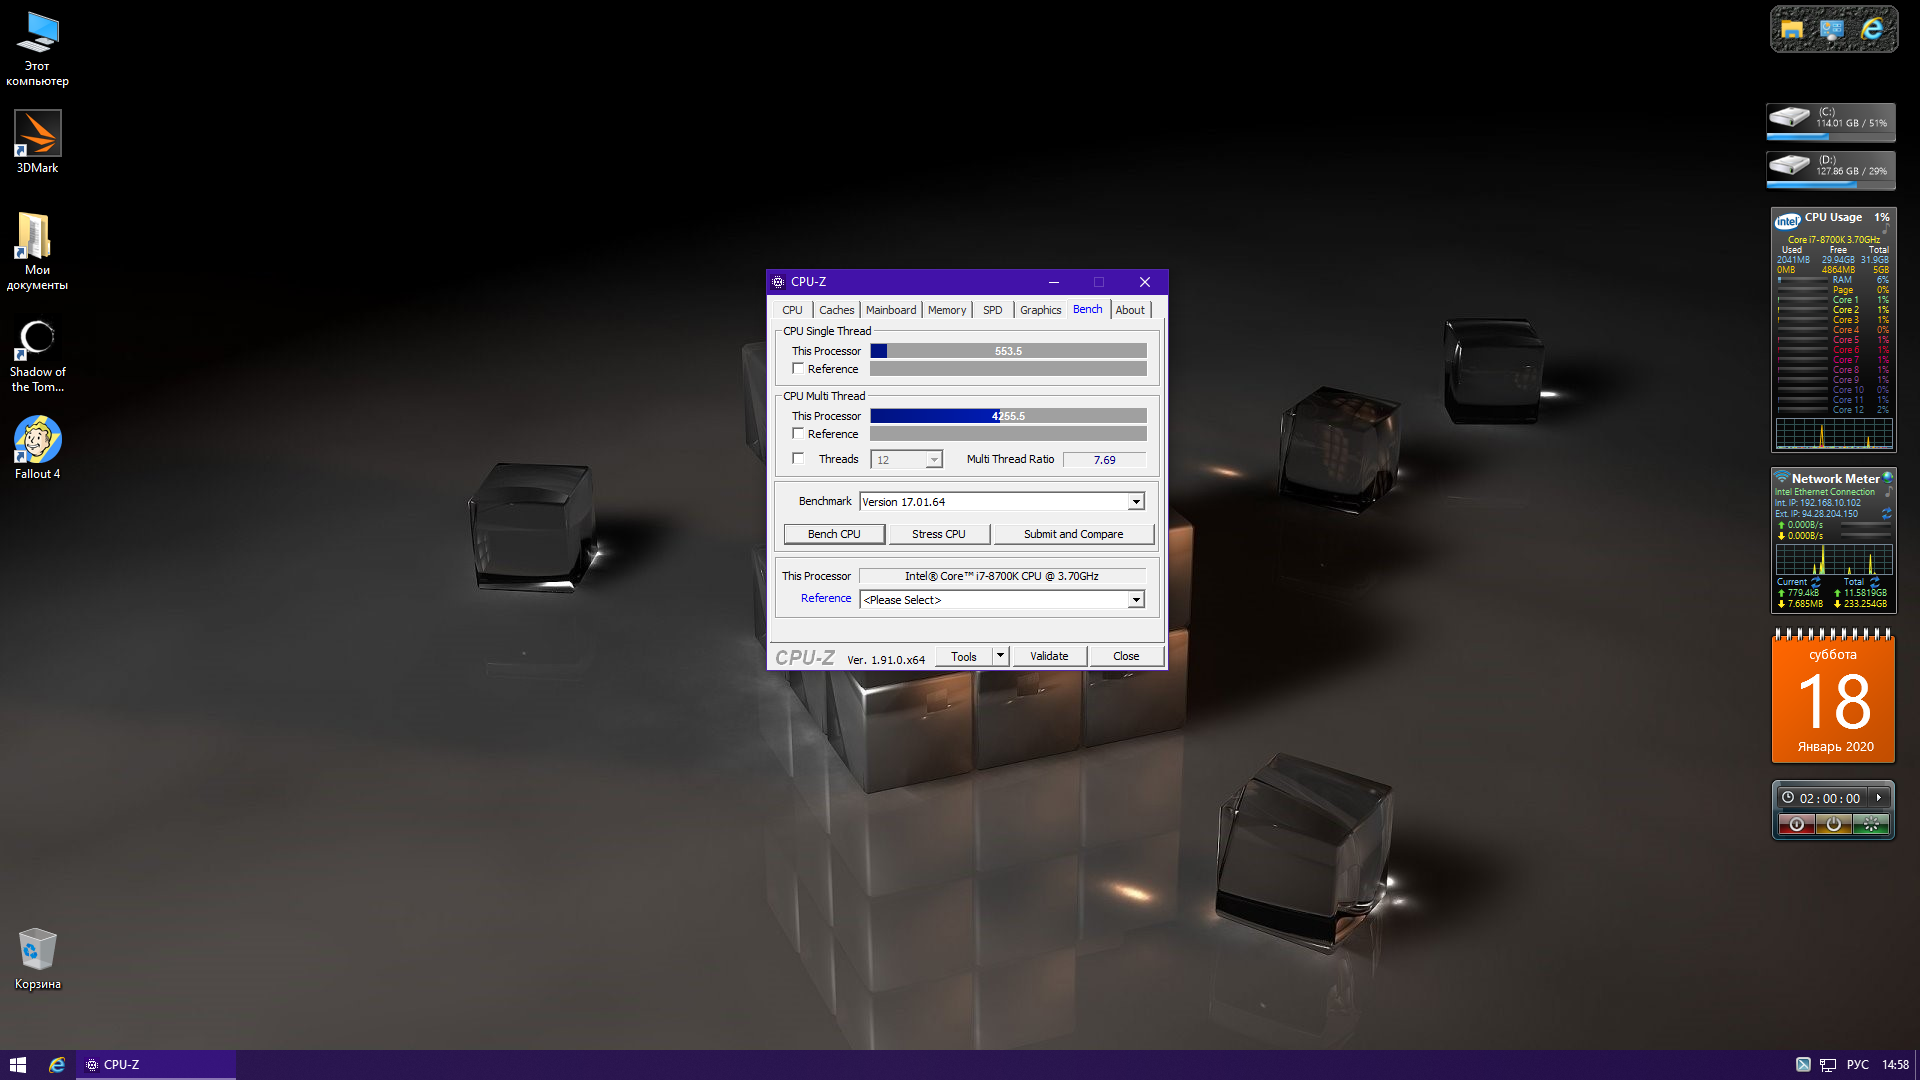Screen dimensions: 1920x1080
Task: Expand the Benchmark version dropdown
Action: [1135, 502]
